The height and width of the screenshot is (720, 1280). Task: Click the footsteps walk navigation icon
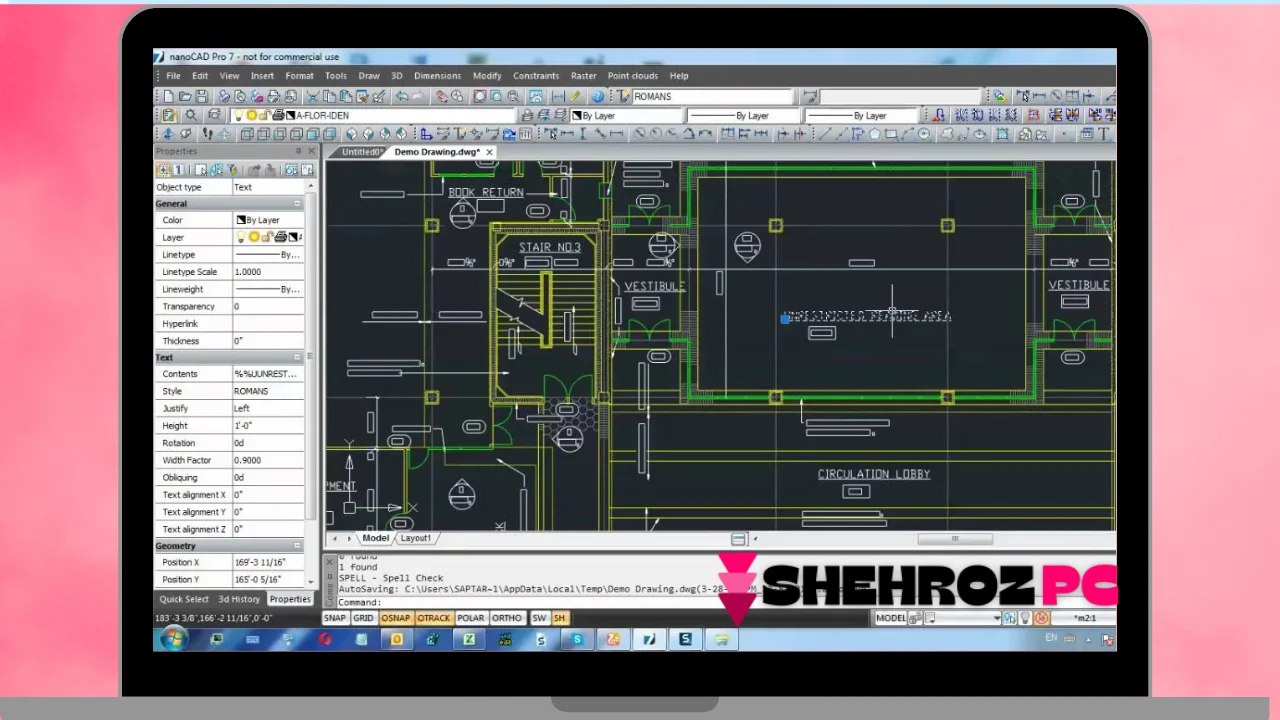pos(208,134)
